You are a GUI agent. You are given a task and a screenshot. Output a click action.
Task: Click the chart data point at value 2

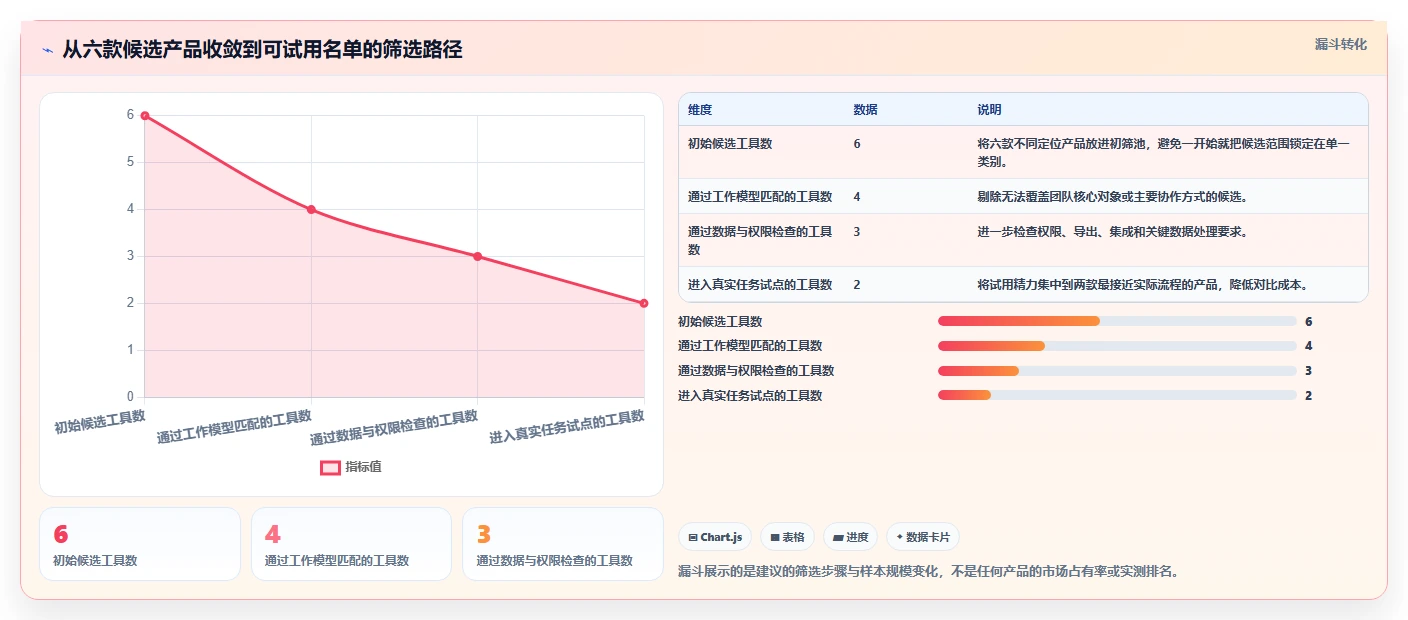(644, 303)
